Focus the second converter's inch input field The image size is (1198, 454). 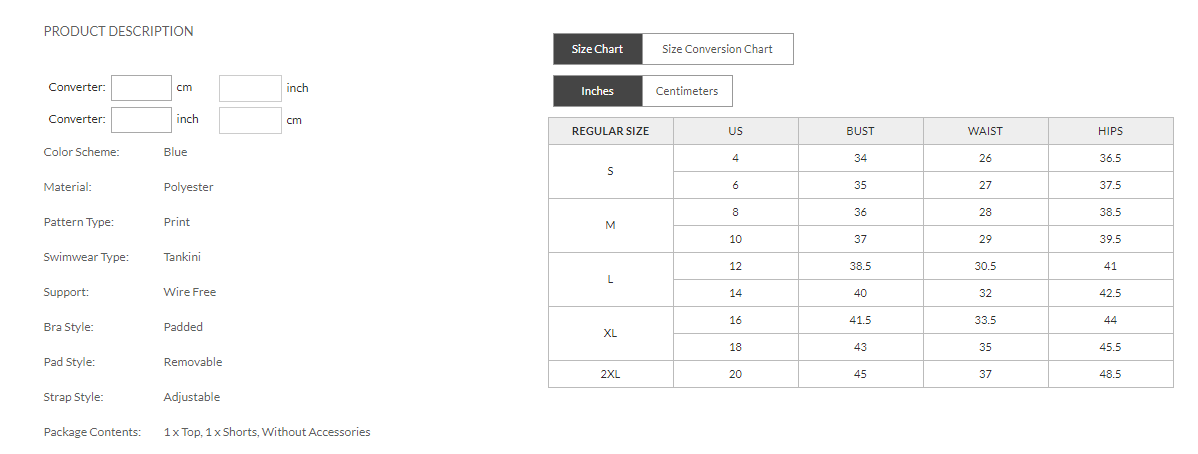tap(141, 120)
